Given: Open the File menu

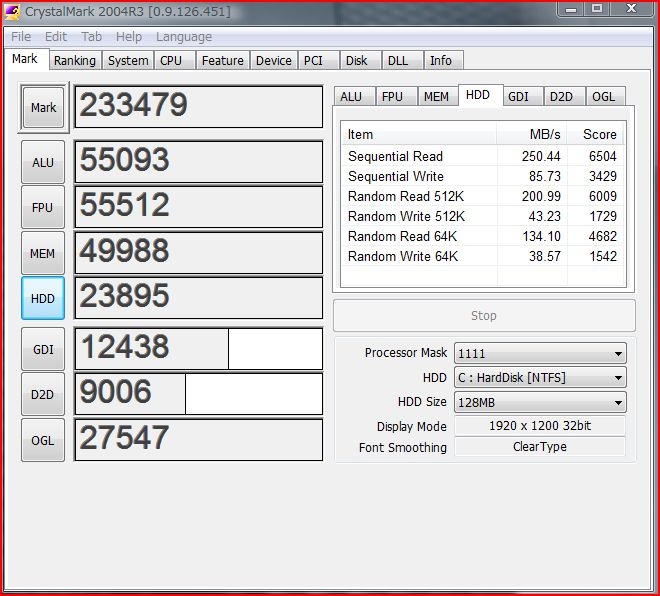Looking at the screenshot, I should [21, 37].
